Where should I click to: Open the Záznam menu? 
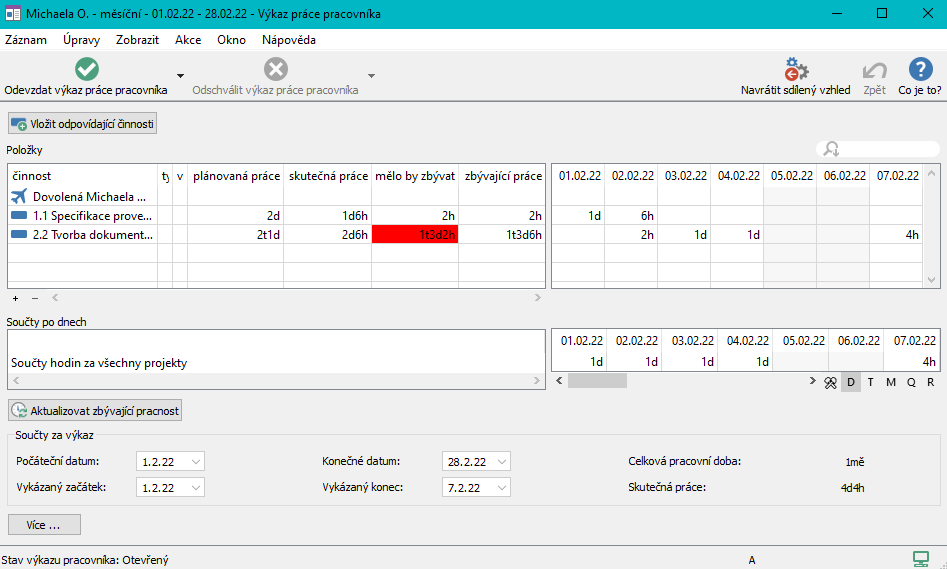point(25,40)
